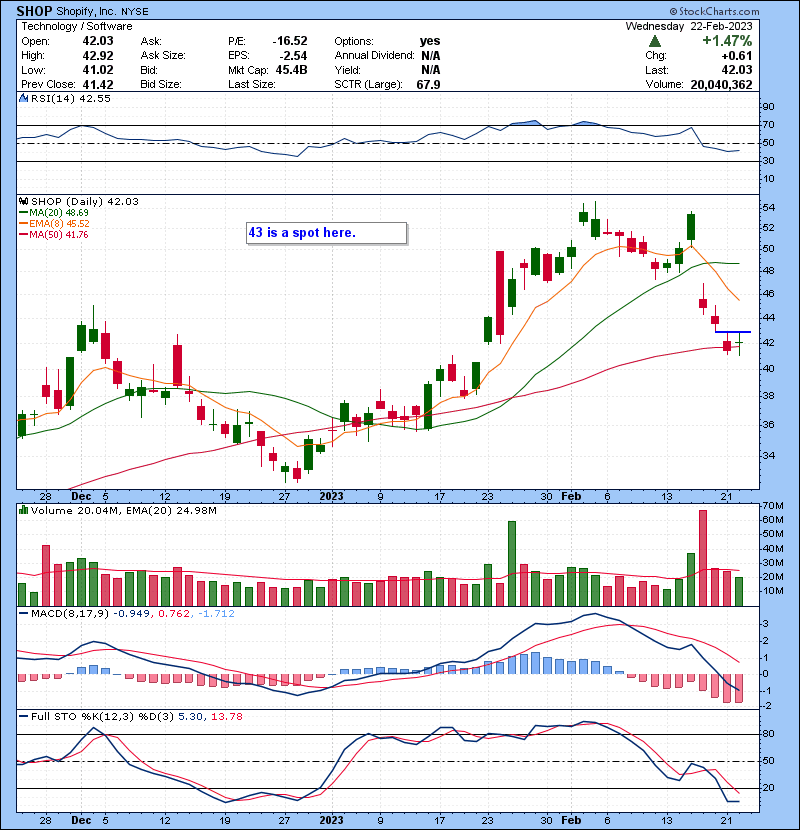Image resolution: width=800 pixels, height=830 pixels.
Task: Click the MACD signal value 0.762
Action: click(x=174, y=614)
